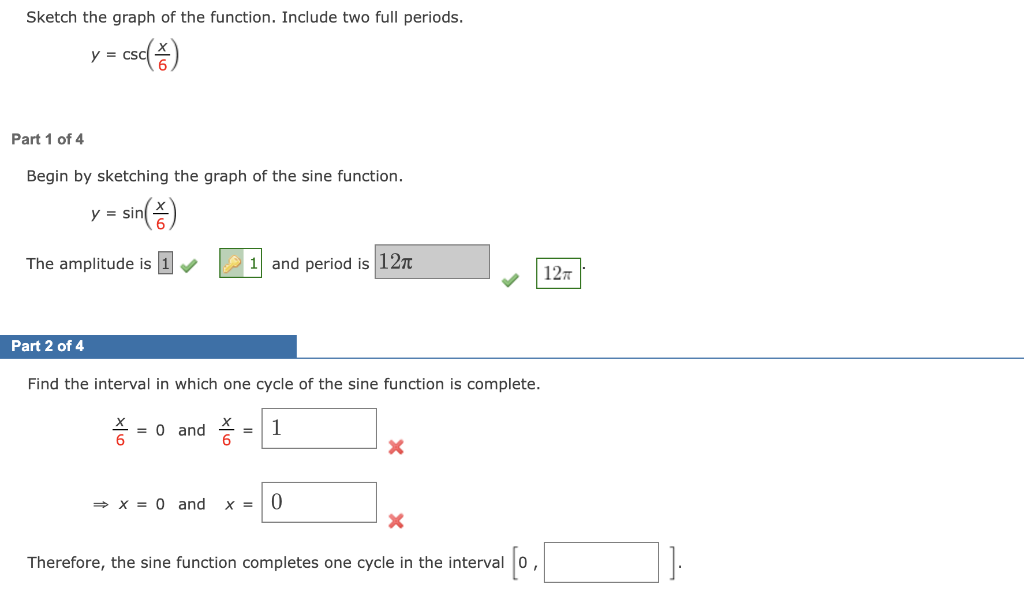Select the amplitude answer box showing 1
Viewport: 1024px width, 610px height.
[164, 263]
